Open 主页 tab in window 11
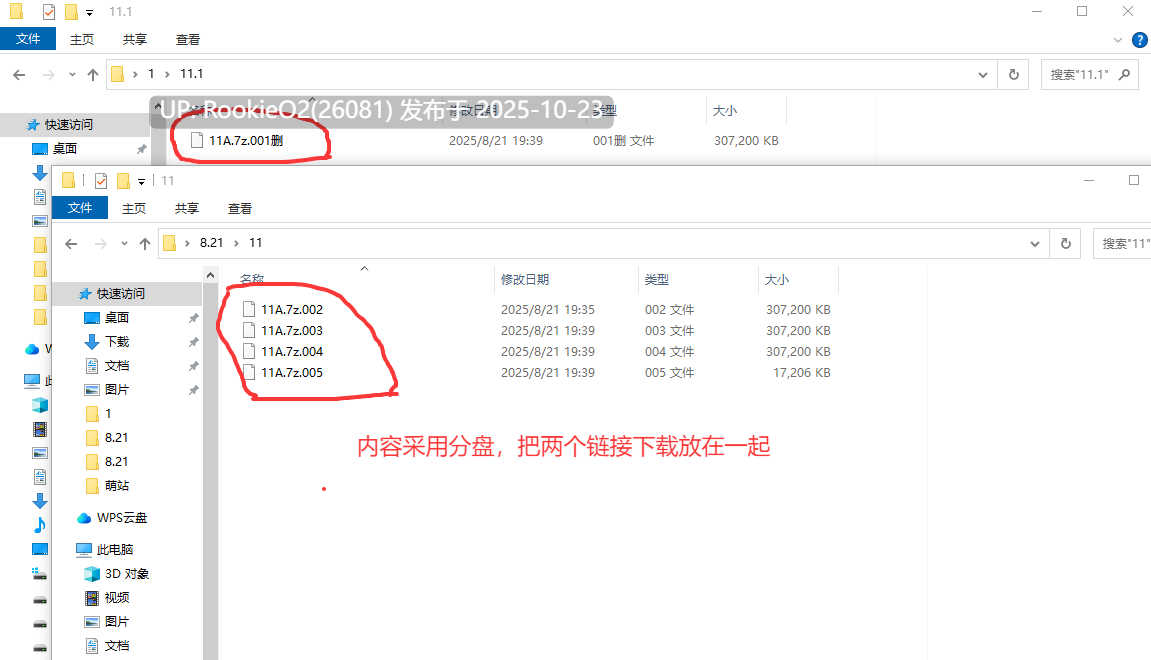 click(x=134, y=208)
